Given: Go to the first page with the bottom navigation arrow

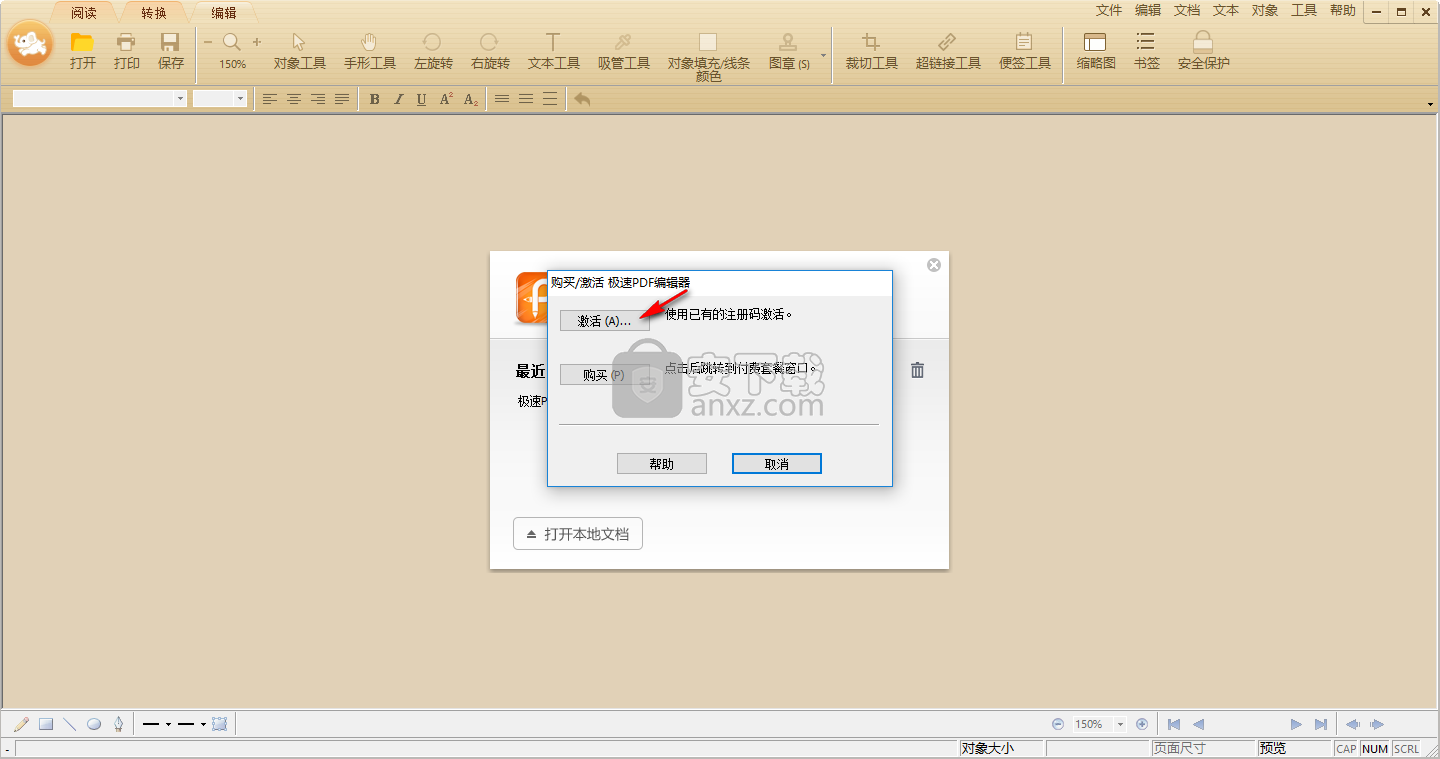Looking at the screenshot, I should tap(1174, 724).
